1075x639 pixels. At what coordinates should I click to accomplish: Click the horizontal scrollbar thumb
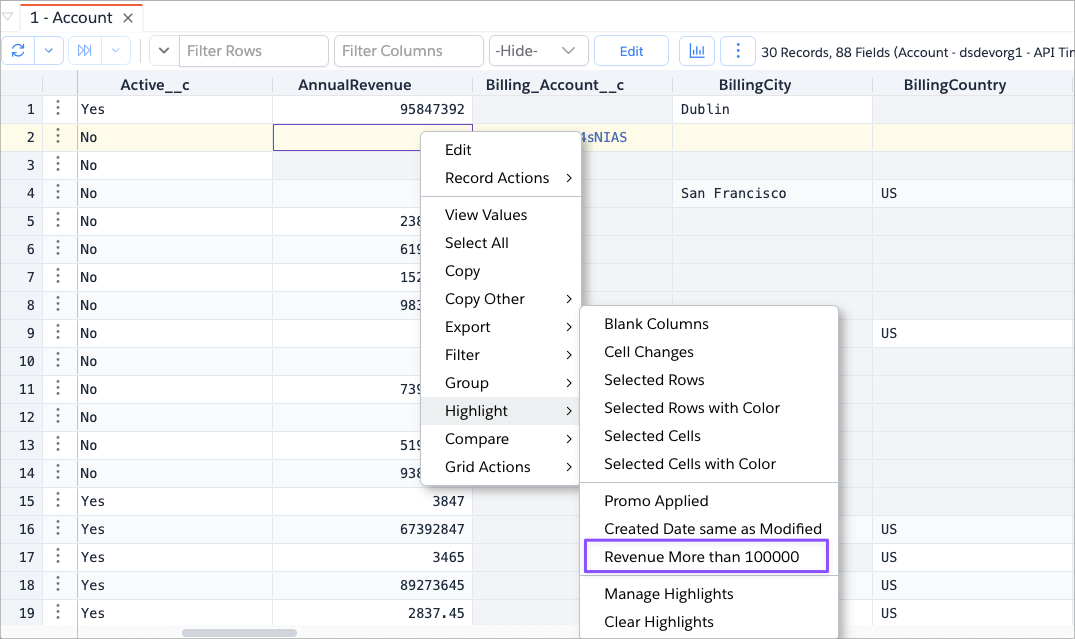(239, 633)
